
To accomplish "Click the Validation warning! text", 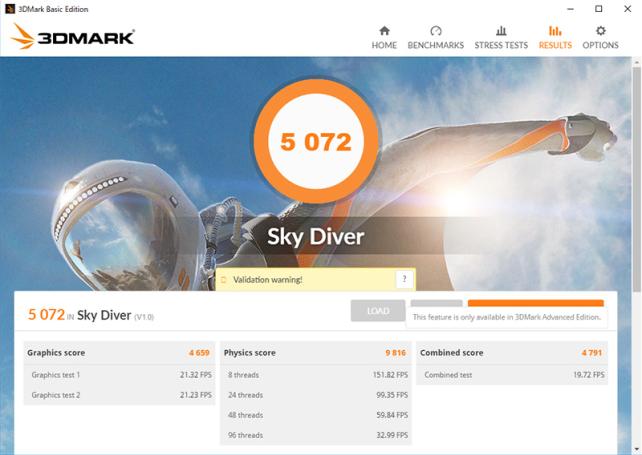I will pyautogui.click(x=267, y=280).
